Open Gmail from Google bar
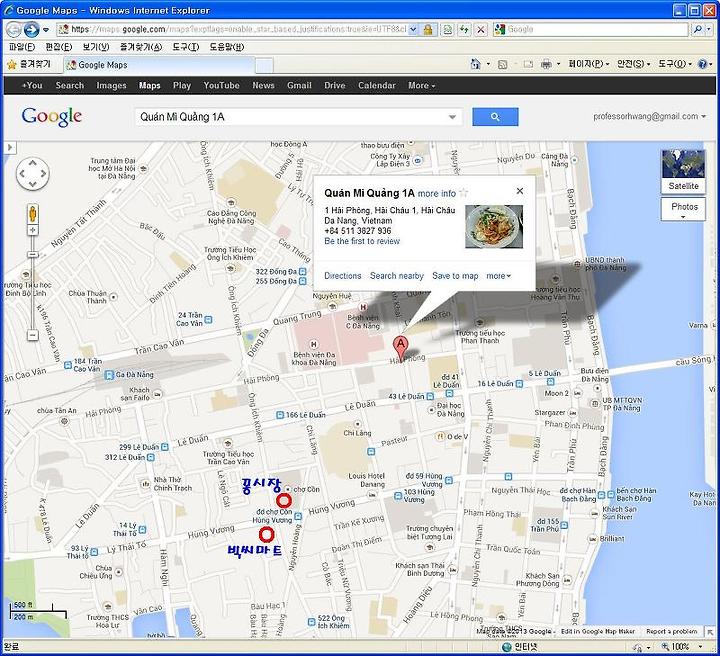 click(299, 85)
